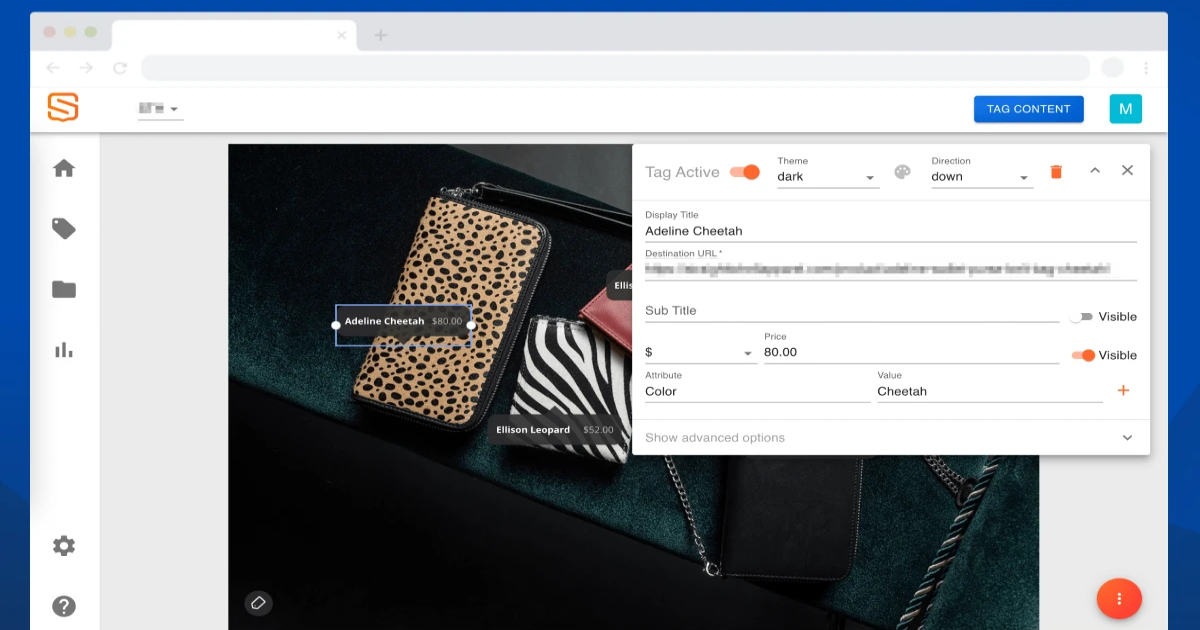The width and height of the screenshot is (1200, 630).
Task: Delete the tag with trash icon
Action: pos(1056,172)
